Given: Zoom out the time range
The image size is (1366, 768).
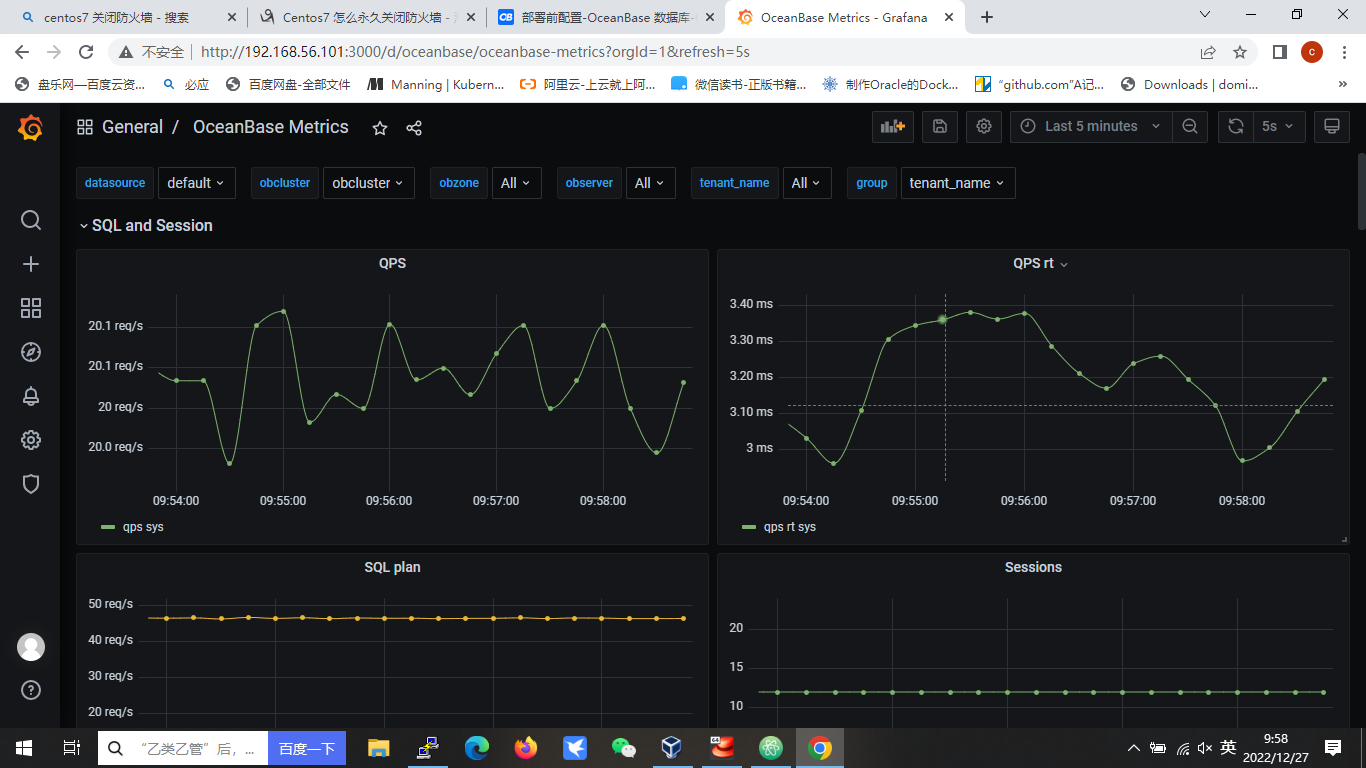Looking at the screenshot, I should (x=1190, y=127).
